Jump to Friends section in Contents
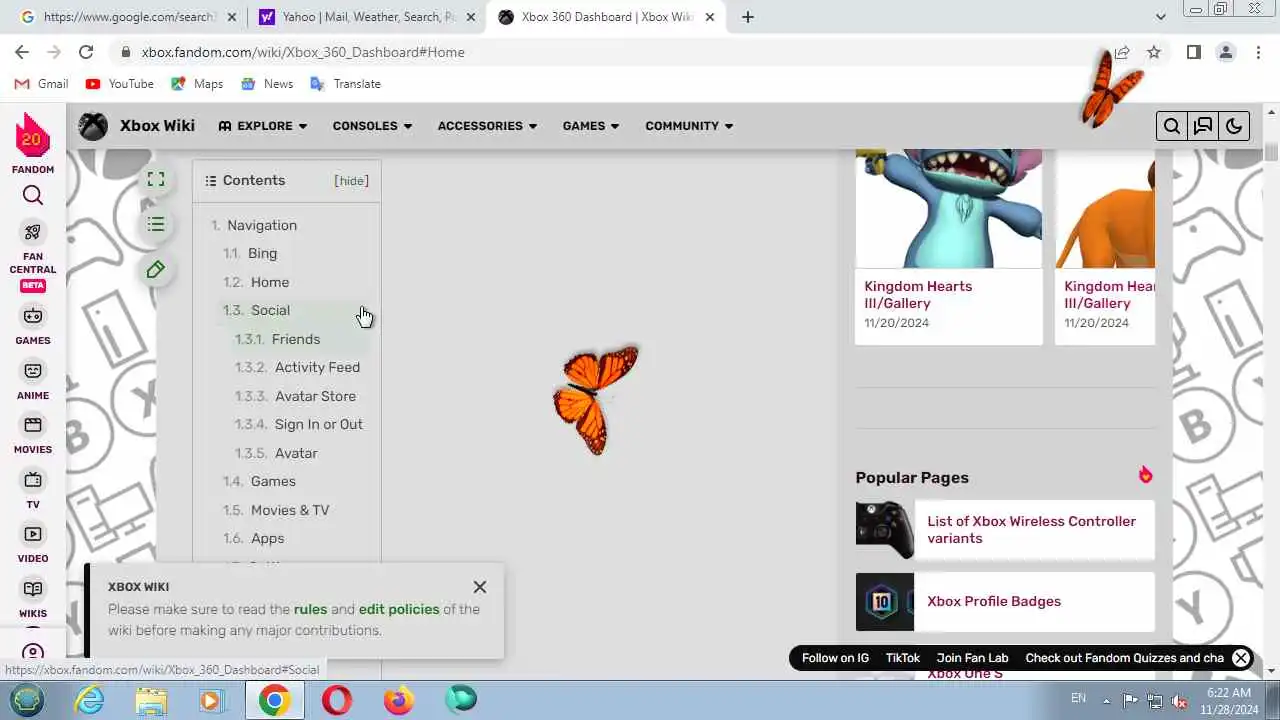This screenshot has height=720, width=1280. (296, 339)
